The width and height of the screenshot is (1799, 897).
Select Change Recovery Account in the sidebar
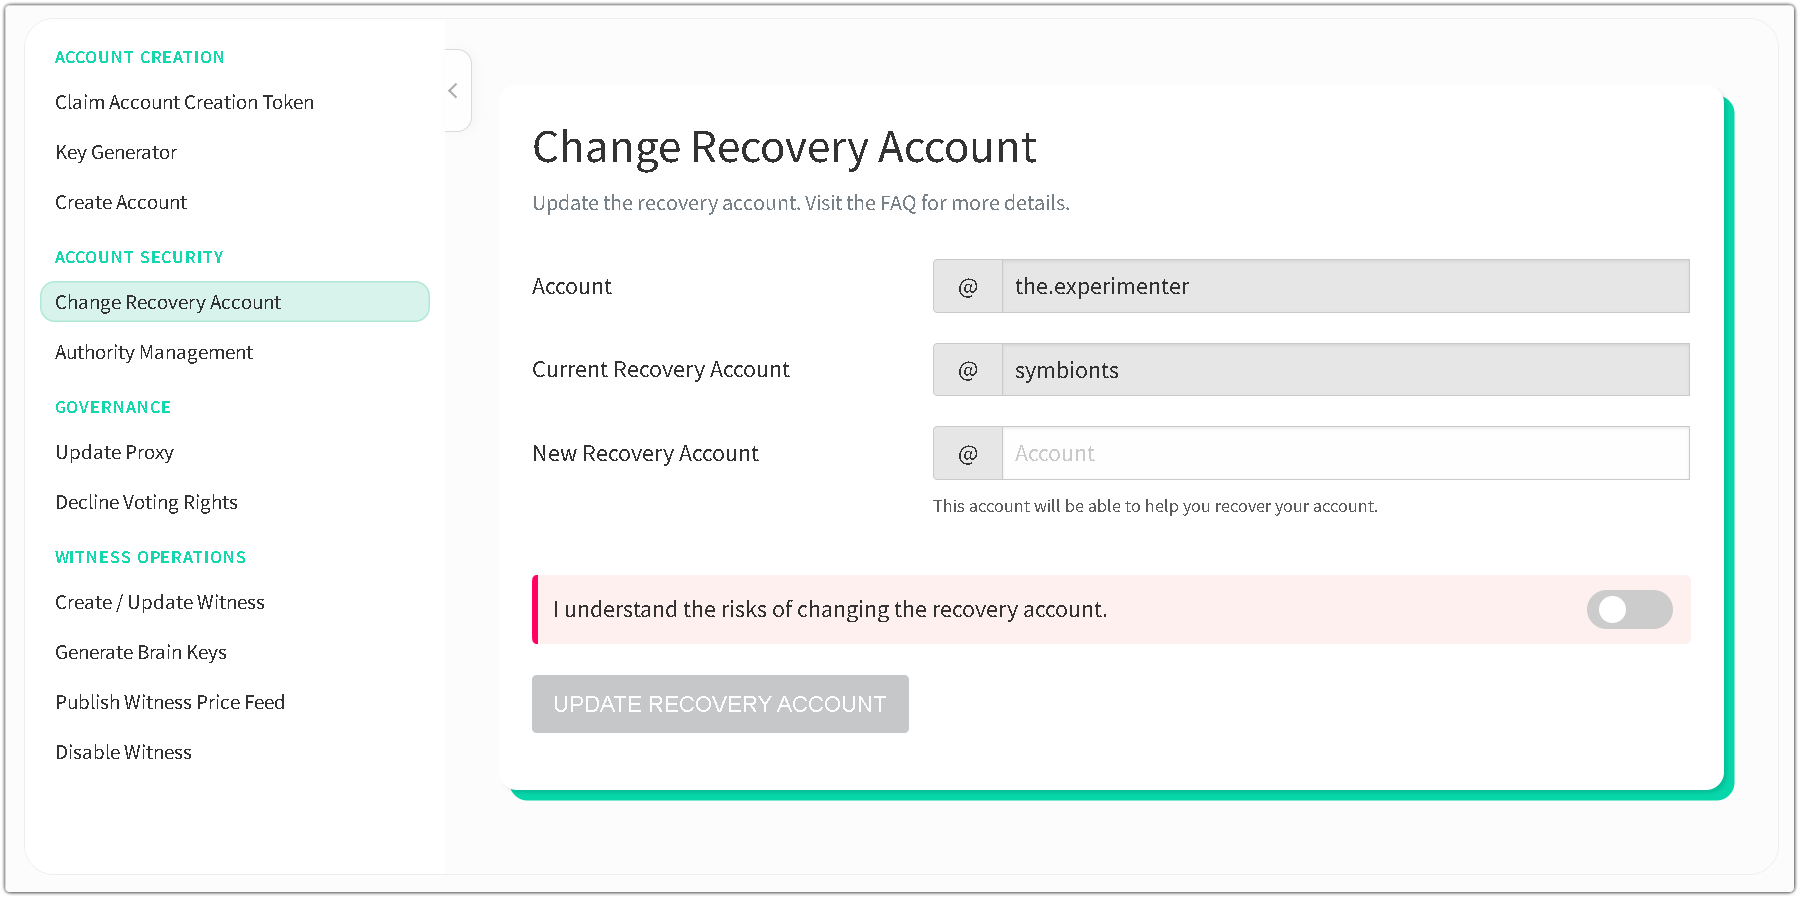coord(168,302)
